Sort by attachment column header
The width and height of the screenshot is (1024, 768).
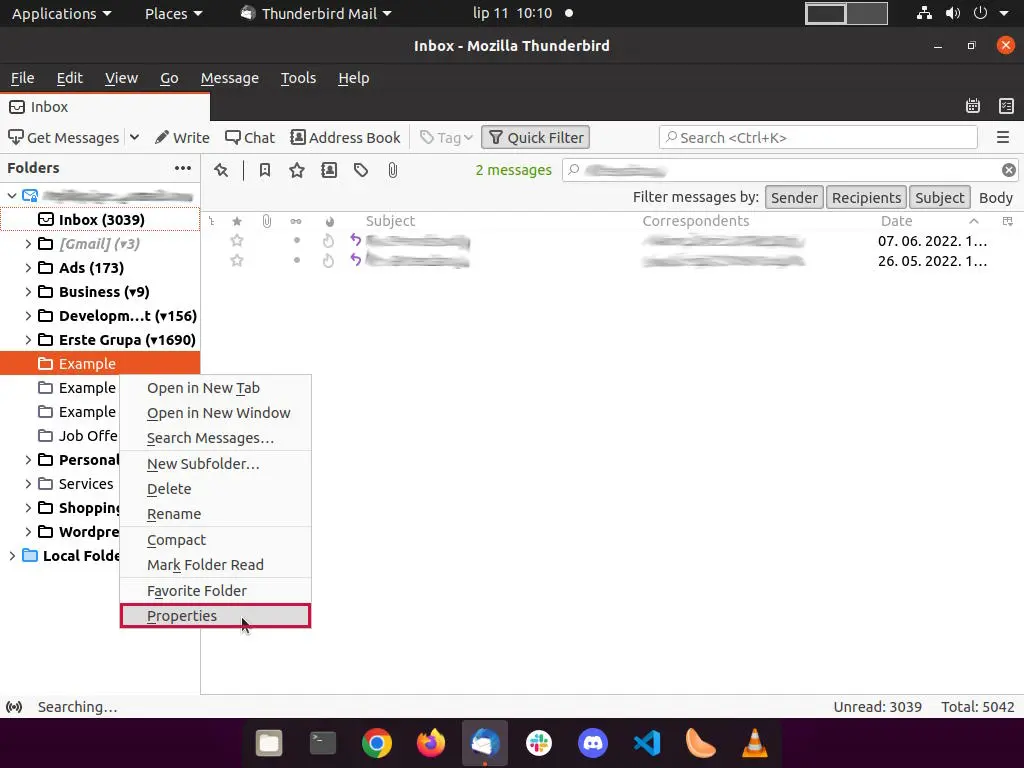coord(266,221)
